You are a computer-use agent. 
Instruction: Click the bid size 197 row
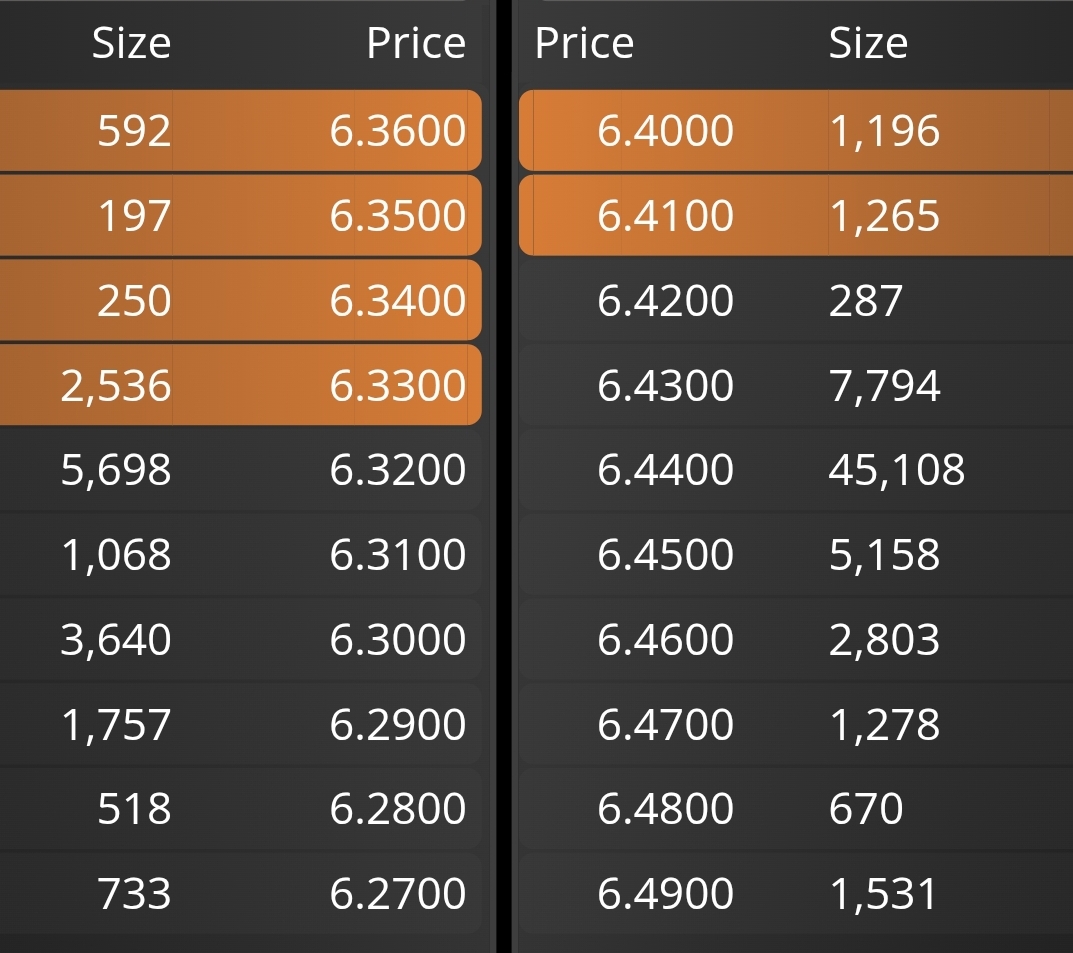(241, 216)
